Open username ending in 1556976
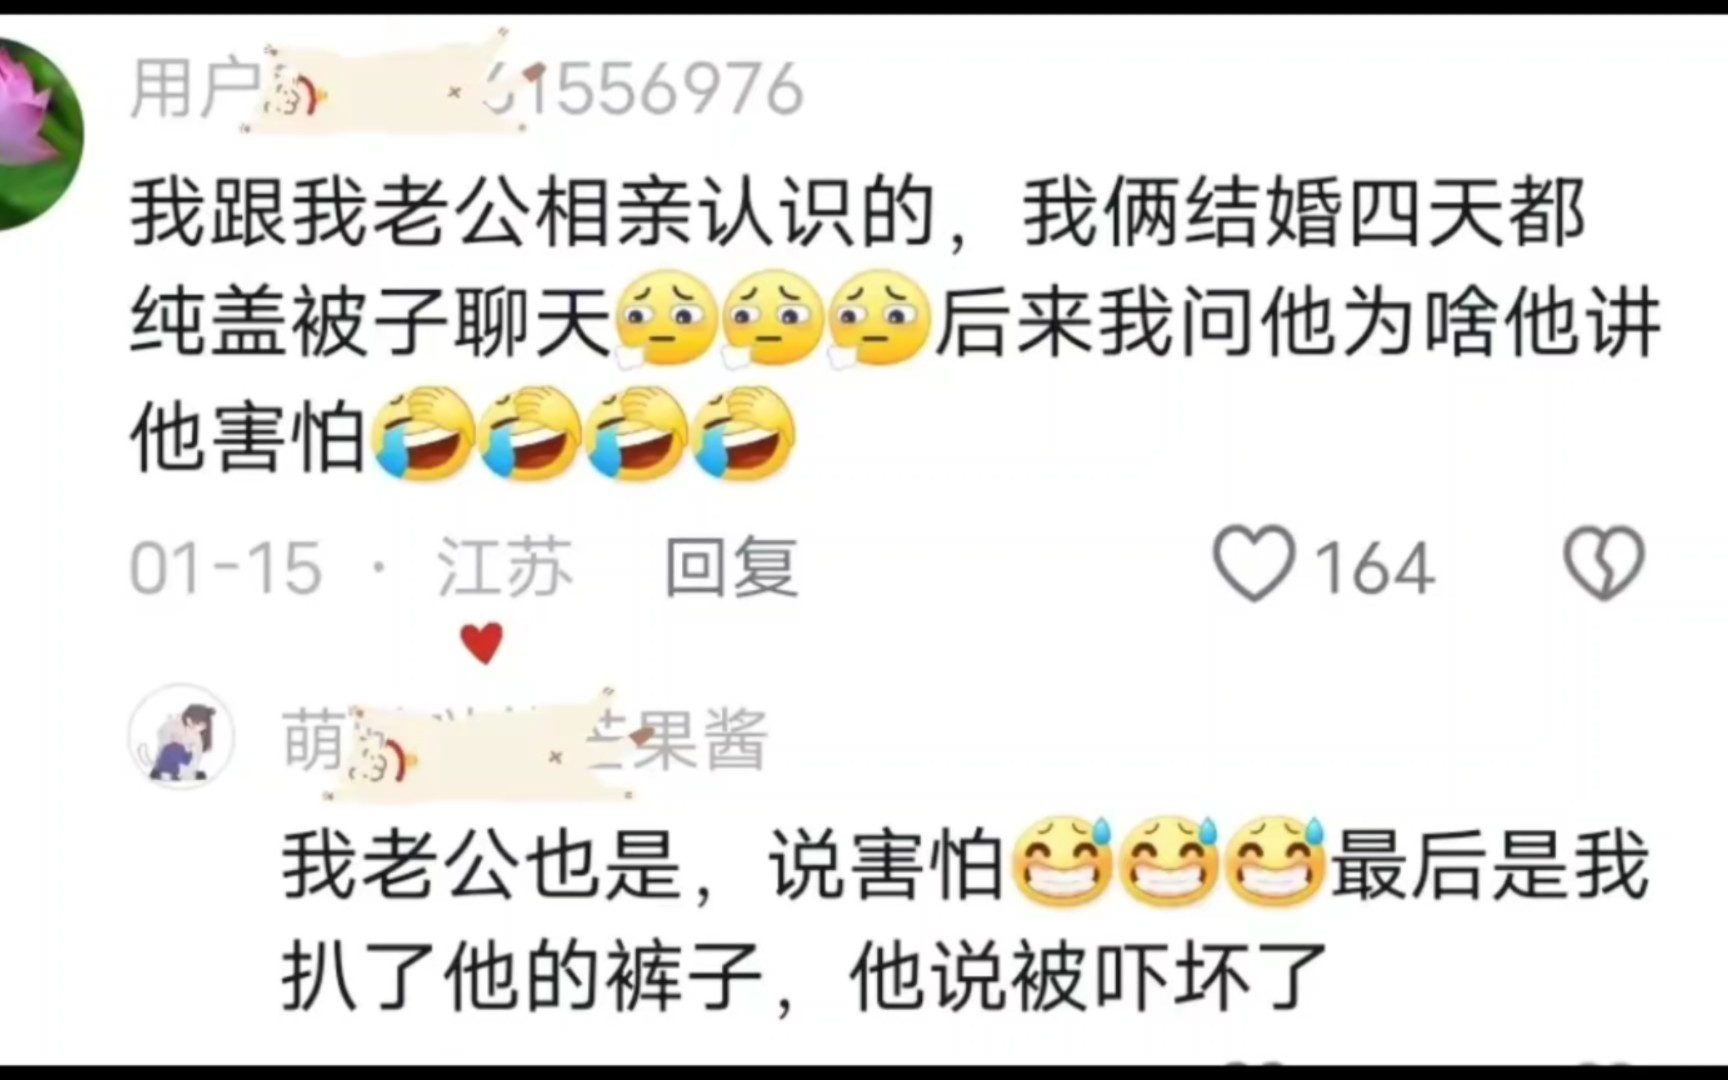 [x=467, y=88]
